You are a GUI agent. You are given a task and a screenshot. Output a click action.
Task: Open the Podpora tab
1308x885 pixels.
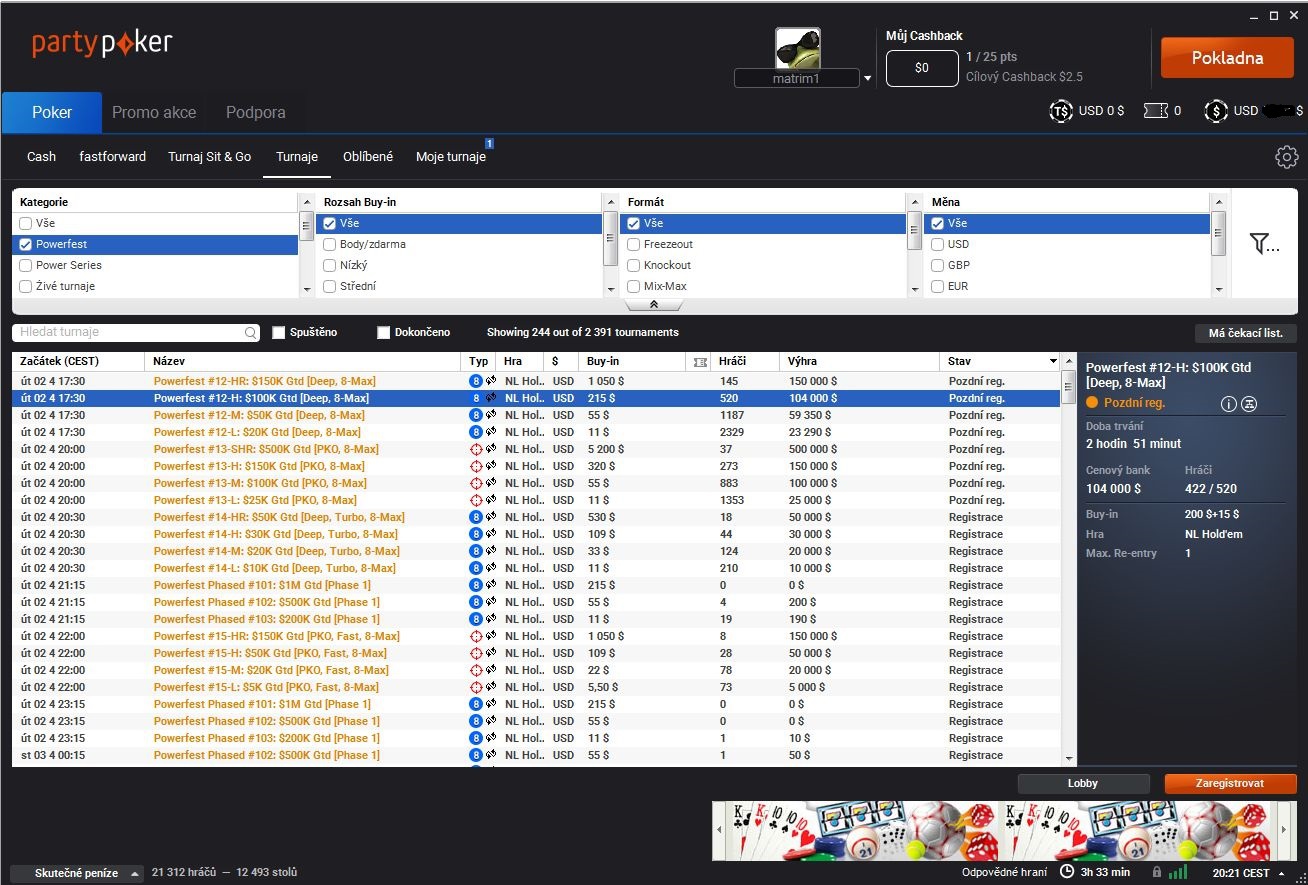pyautogui.click(x=256, y=113)
